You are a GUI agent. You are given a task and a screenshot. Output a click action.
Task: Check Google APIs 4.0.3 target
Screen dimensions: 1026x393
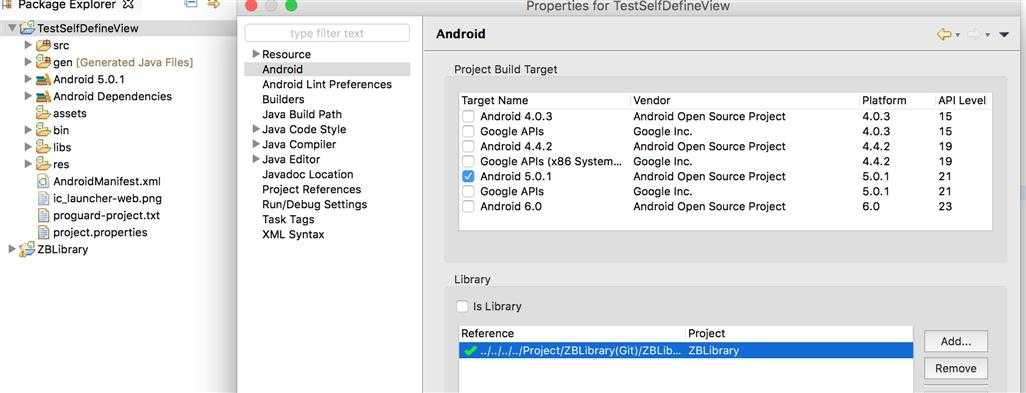tap(468, 131)
